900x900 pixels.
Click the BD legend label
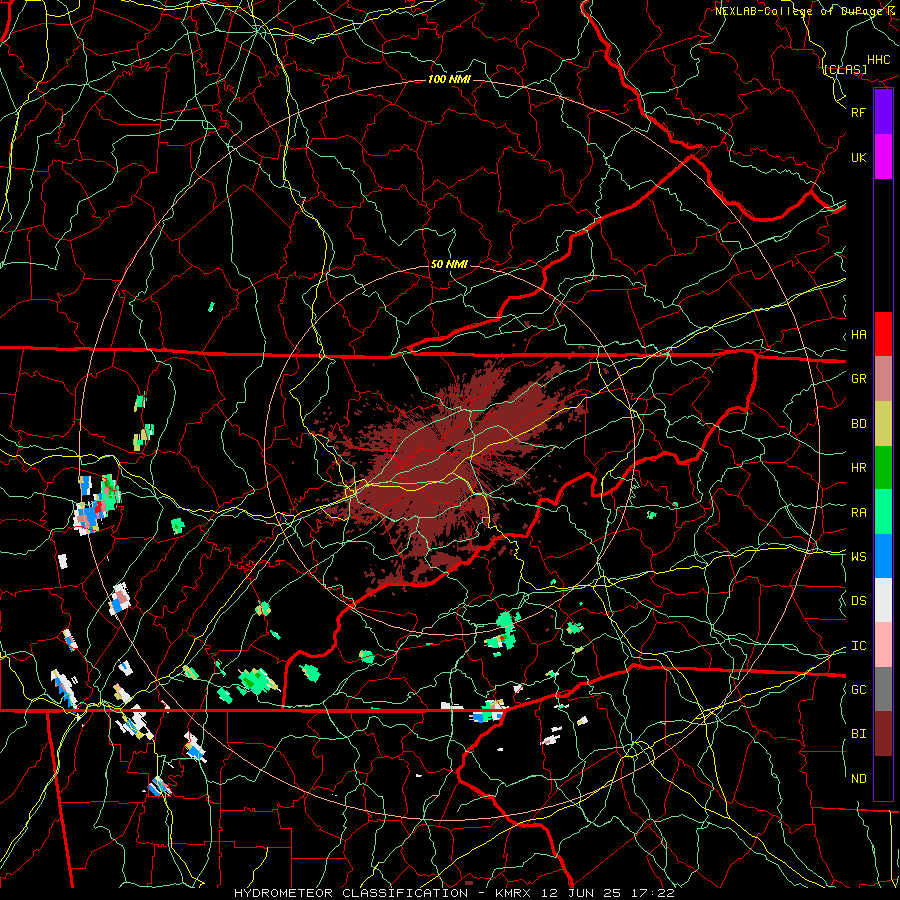point(859,424)
